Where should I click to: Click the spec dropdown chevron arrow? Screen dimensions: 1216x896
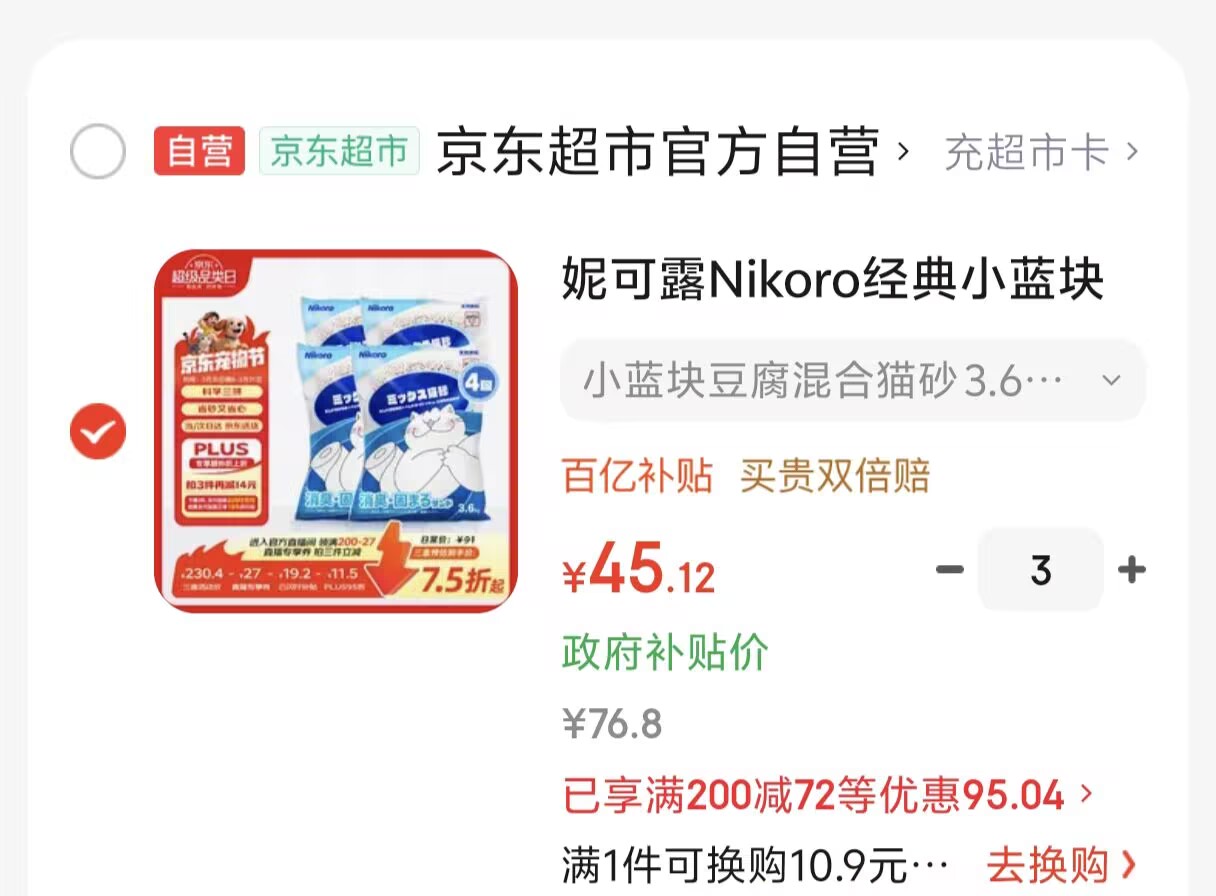(x=1110, y=381)
